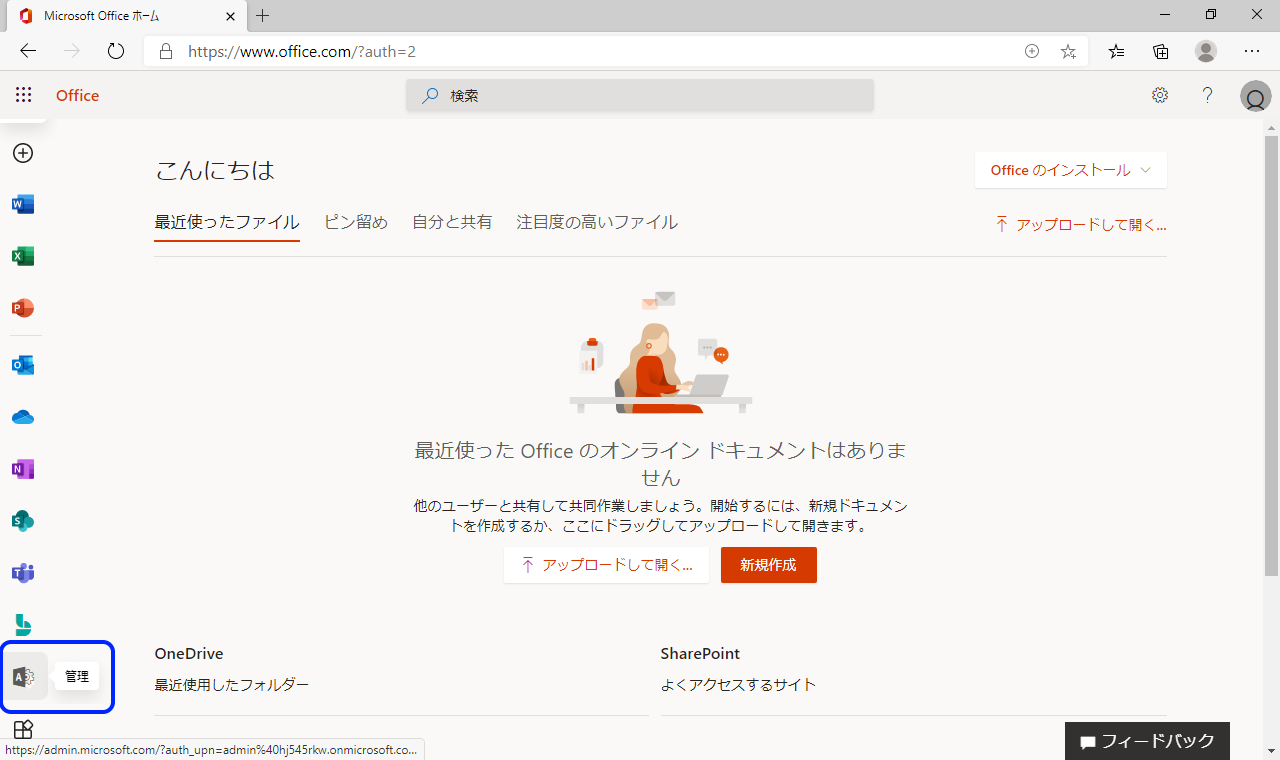Select the 最近使ったファイル tab
This screenshot has height=760, width=1280.
point(227,222)
